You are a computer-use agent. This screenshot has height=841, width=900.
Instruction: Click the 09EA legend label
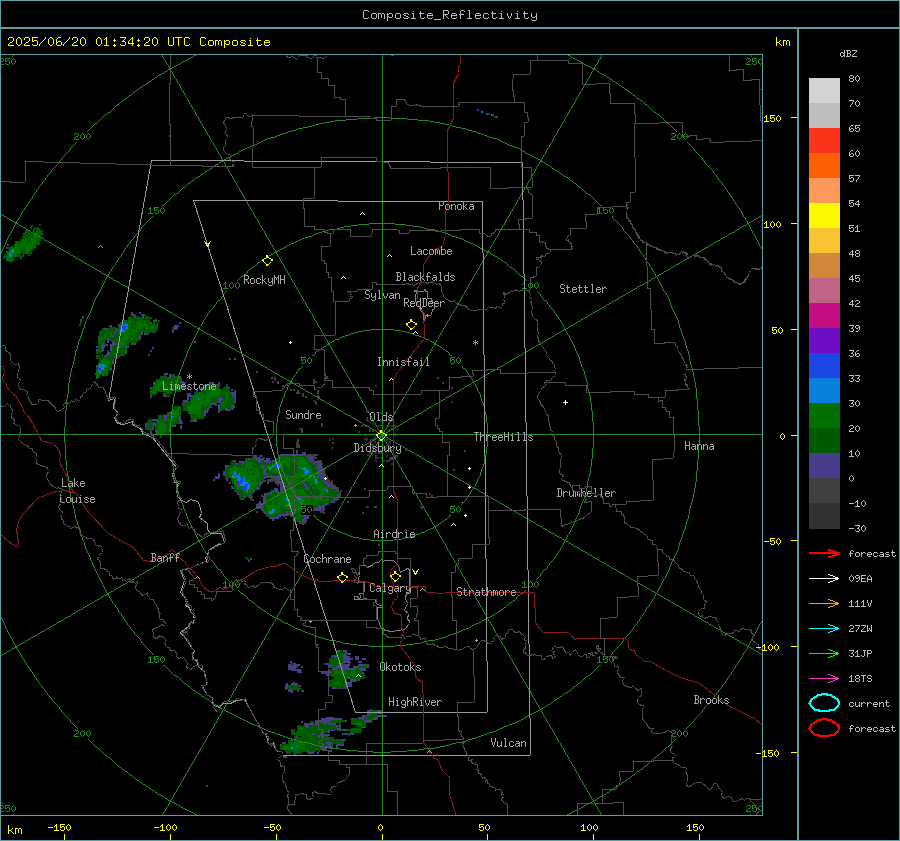pos(860,579)
